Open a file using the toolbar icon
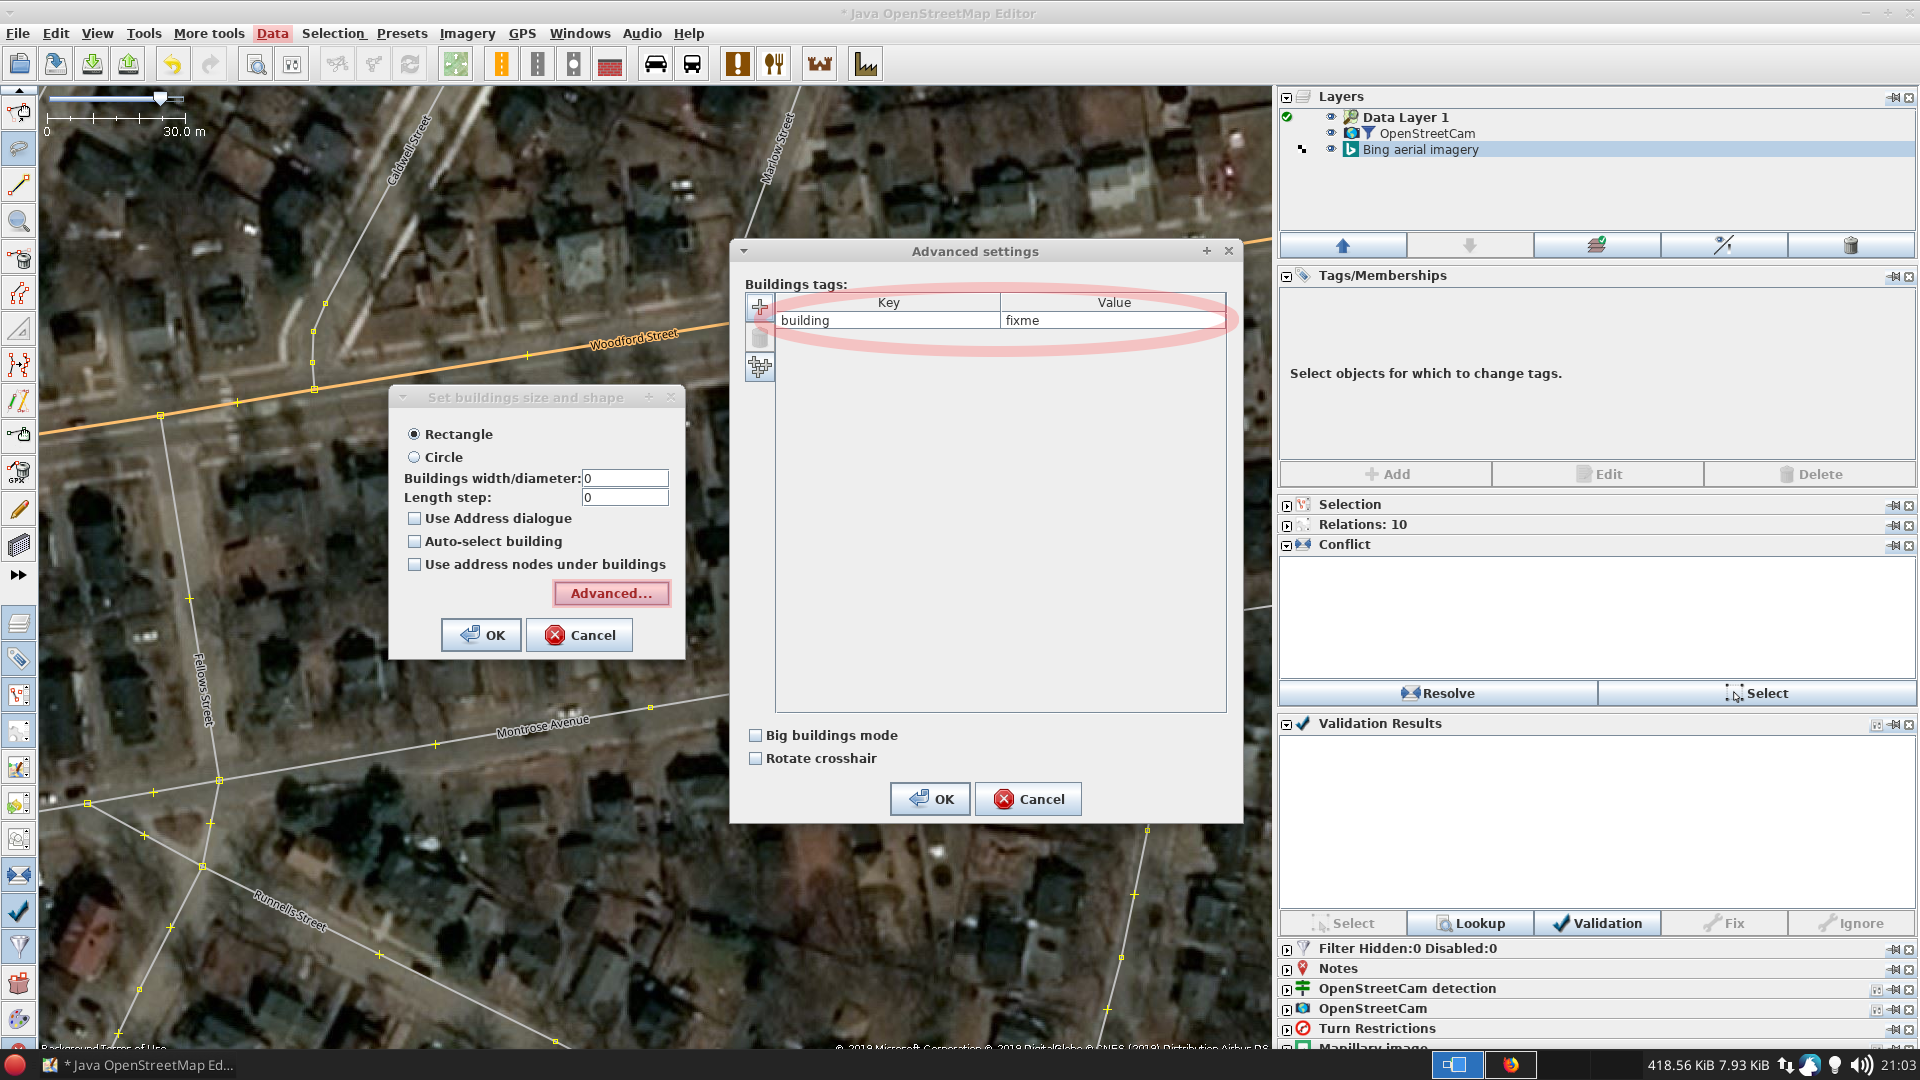The width and height of the screenshot is (1920, 1080). pyautogui.click(x=20, y=63)
